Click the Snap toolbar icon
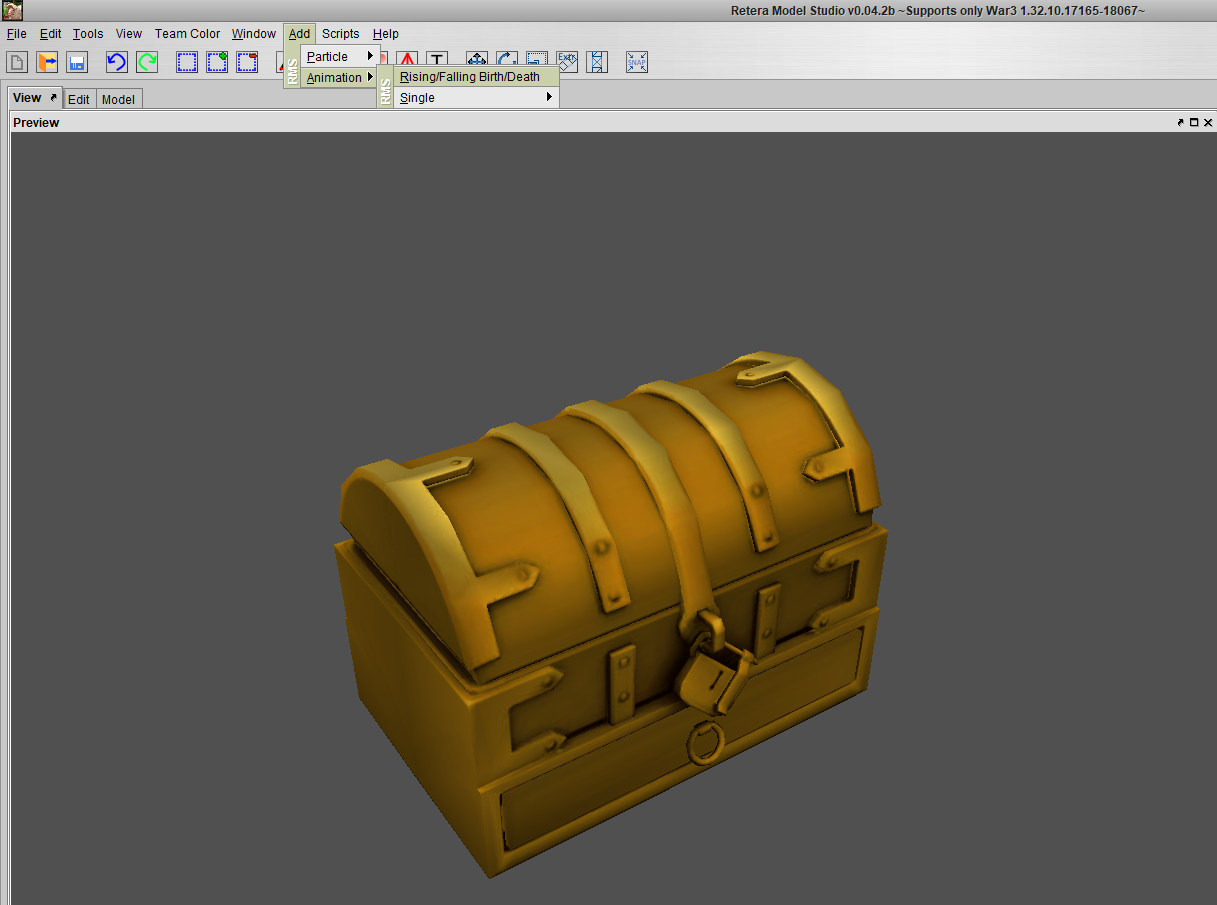Viewport: 1217px width, 905px height. (637, 62)
